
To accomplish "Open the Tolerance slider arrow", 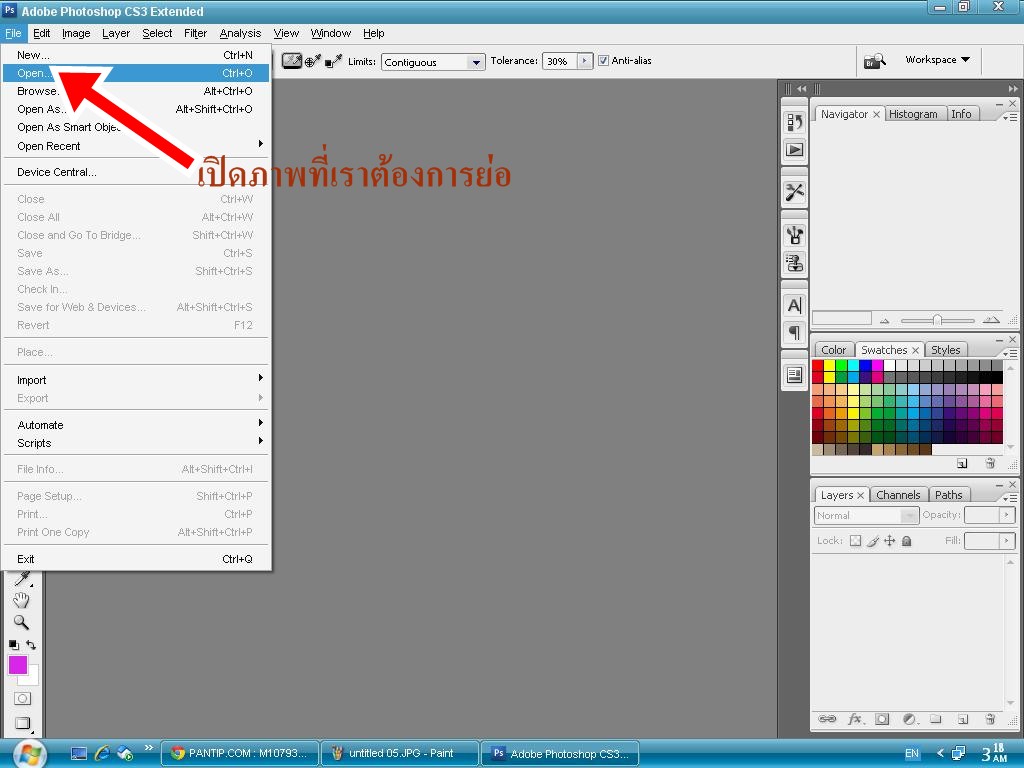I will pos(584,61).
